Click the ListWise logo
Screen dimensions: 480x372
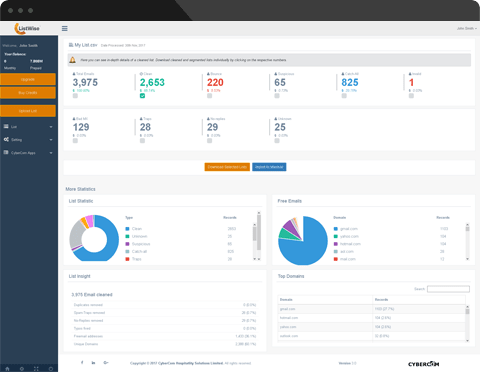coord(27,28)
